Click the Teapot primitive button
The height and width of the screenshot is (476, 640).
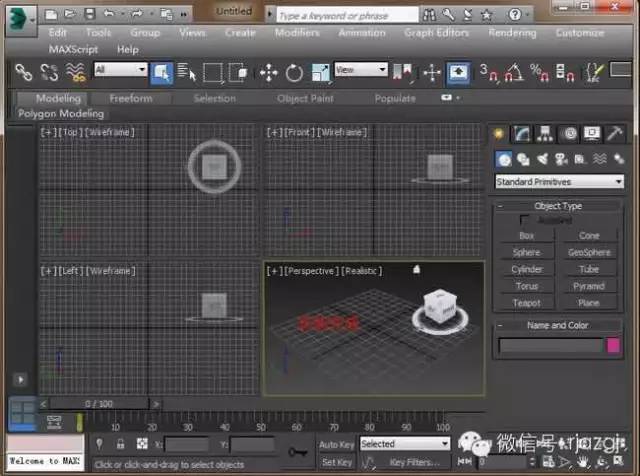526,303
